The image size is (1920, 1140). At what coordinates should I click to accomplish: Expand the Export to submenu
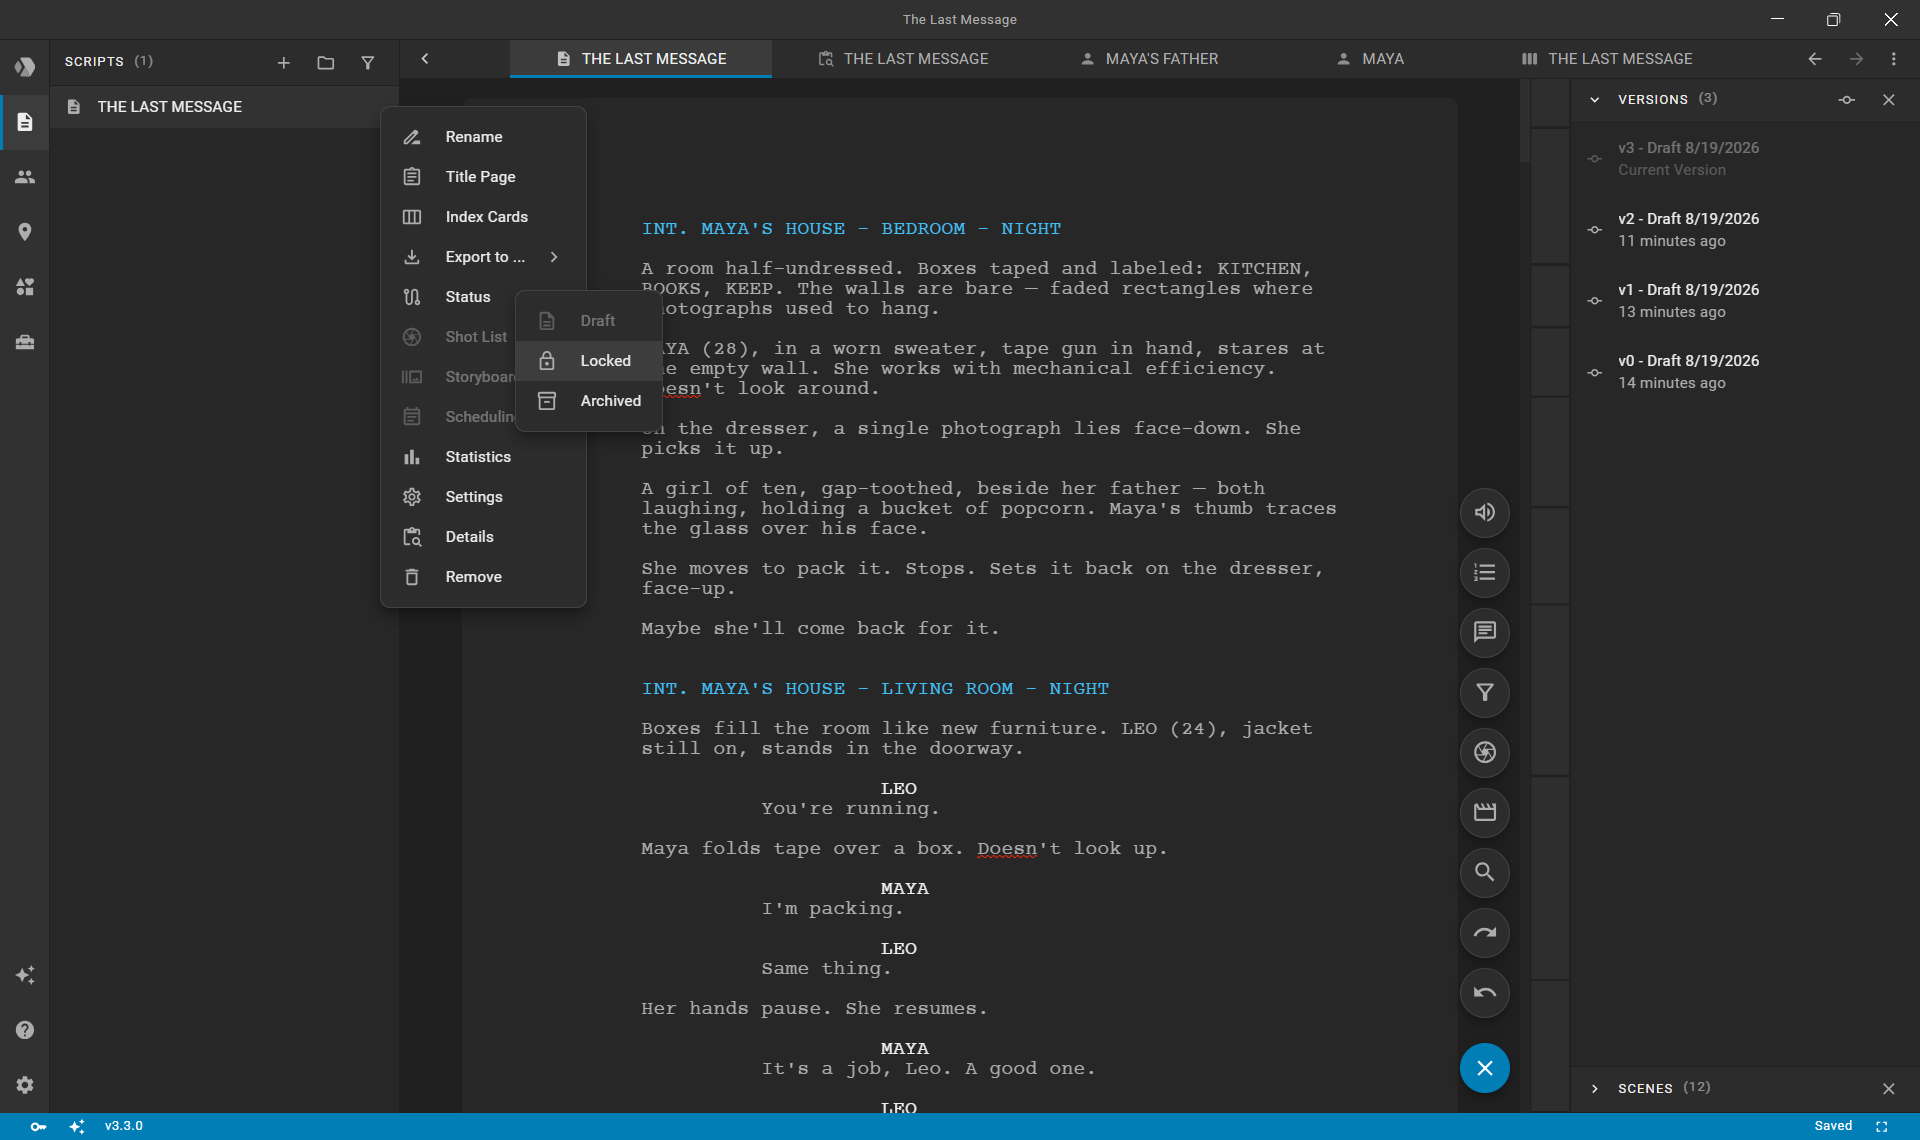point(483,257)
